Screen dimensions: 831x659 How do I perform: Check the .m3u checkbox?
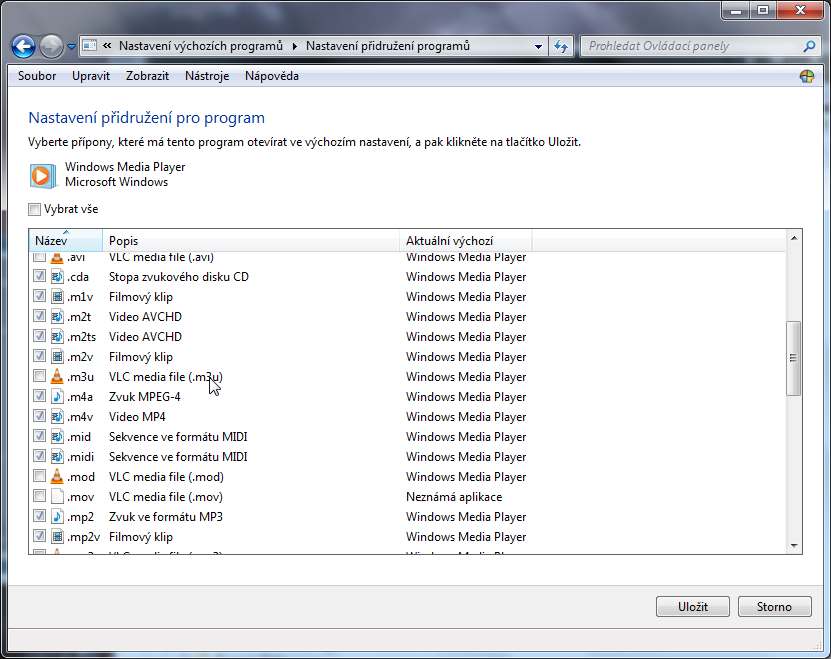tap(39, 376)
